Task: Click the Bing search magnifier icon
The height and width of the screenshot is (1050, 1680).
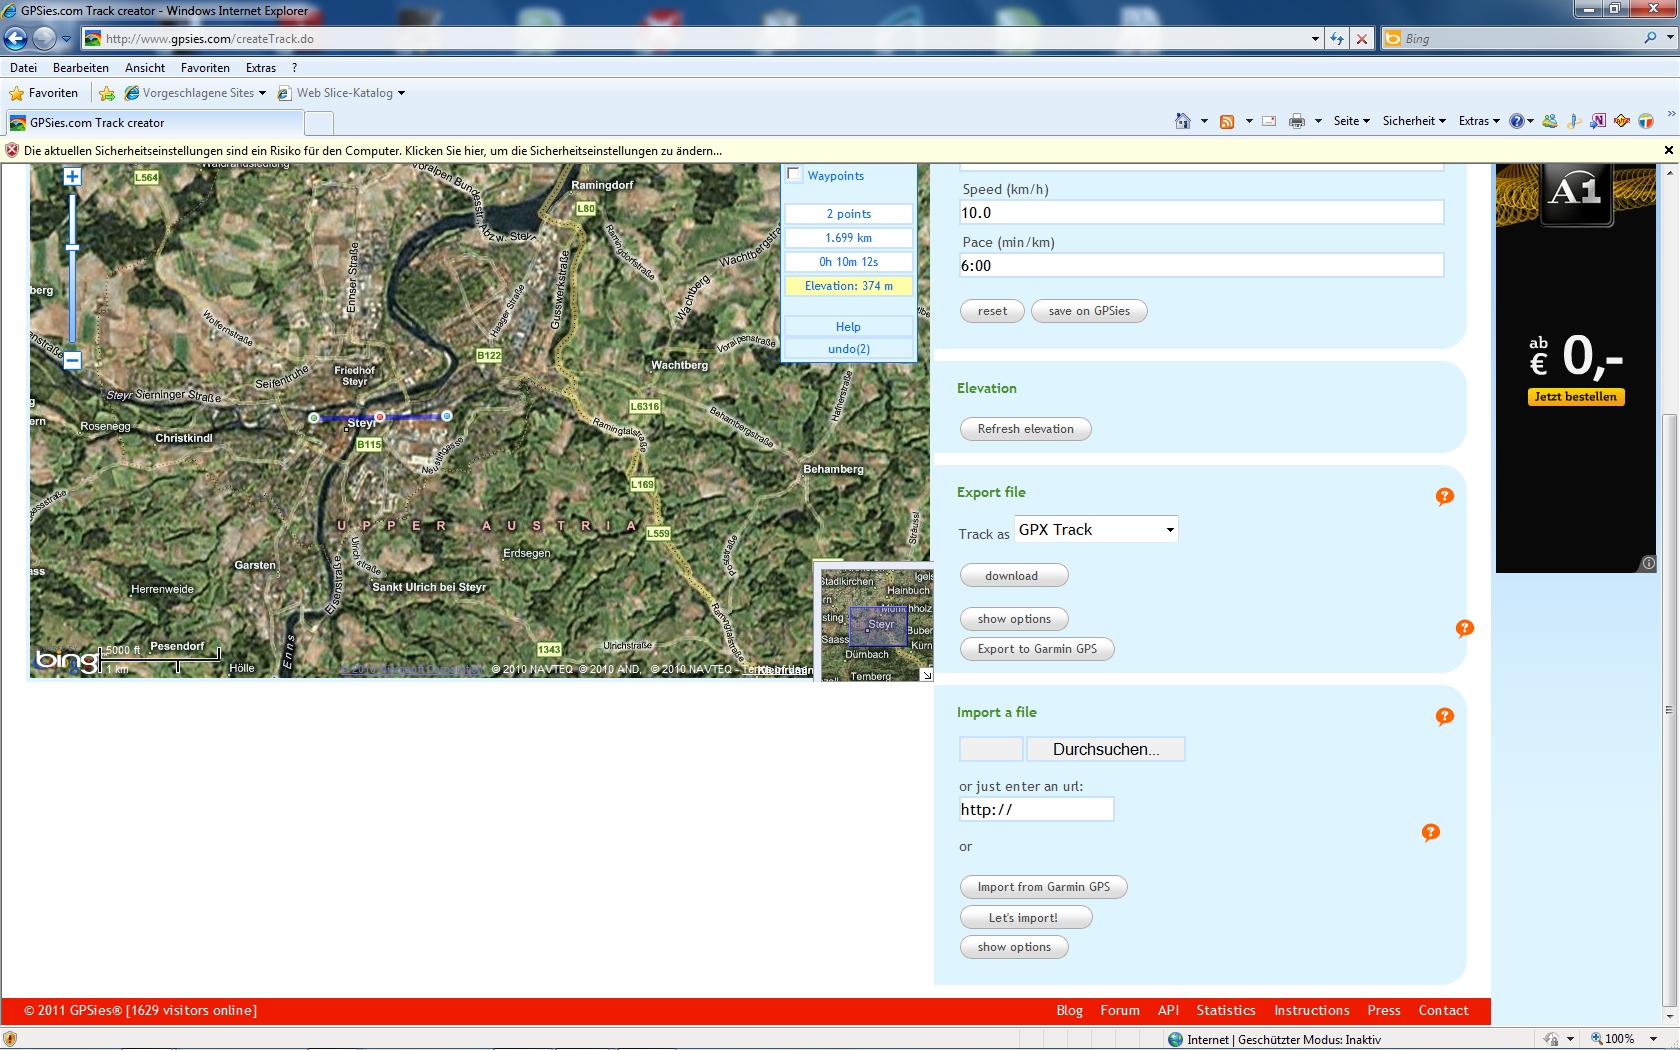Action: point(1650,38)
